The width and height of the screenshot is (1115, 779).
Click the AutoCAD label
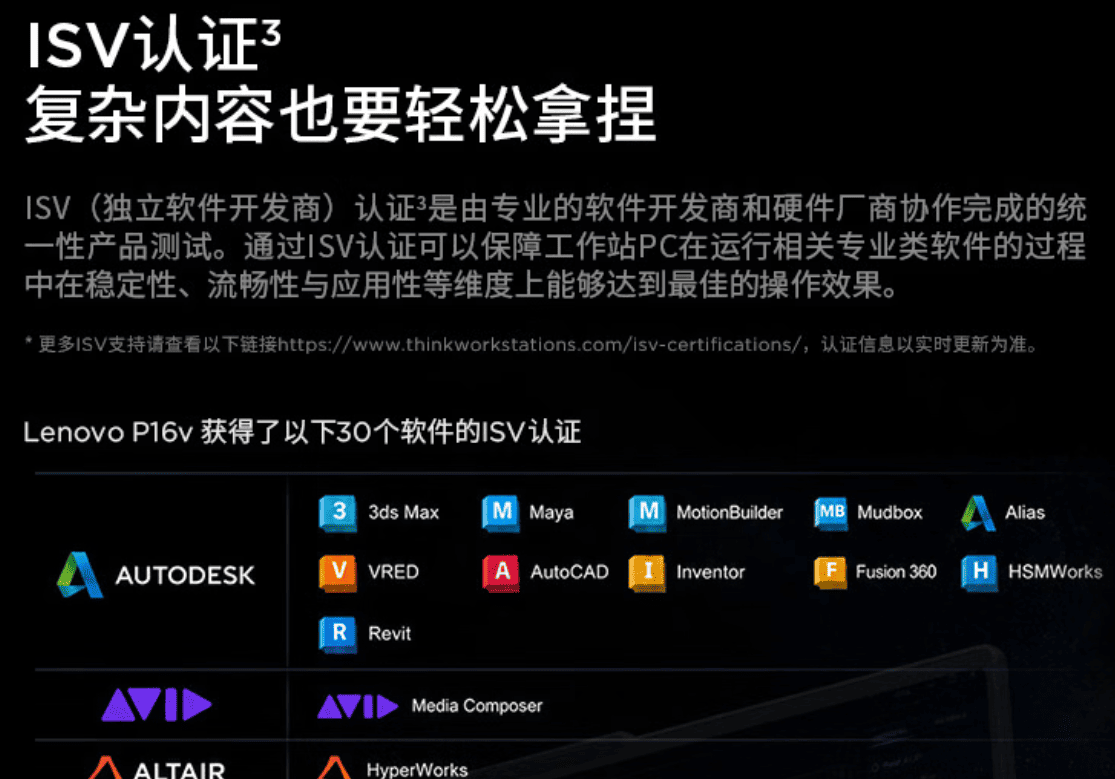pos(570,573)
